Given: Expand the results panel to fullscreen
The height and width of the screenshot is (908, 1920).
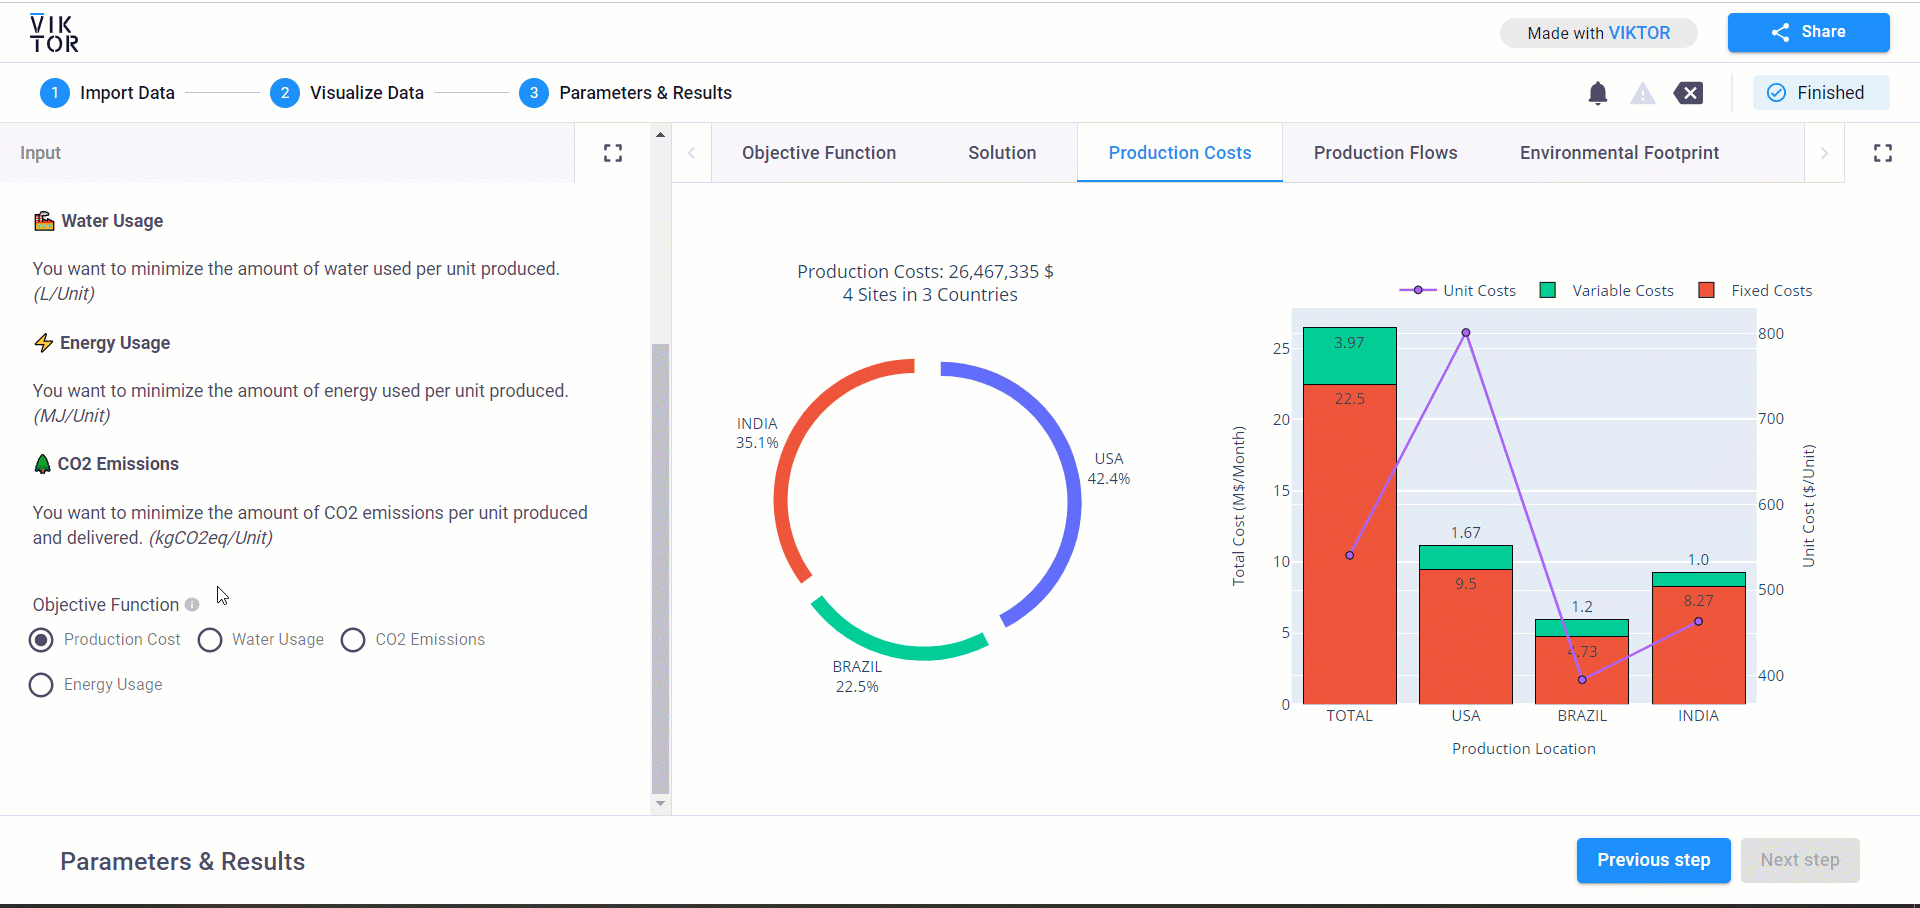Looking at the screenshot, I should (1882, 153).
